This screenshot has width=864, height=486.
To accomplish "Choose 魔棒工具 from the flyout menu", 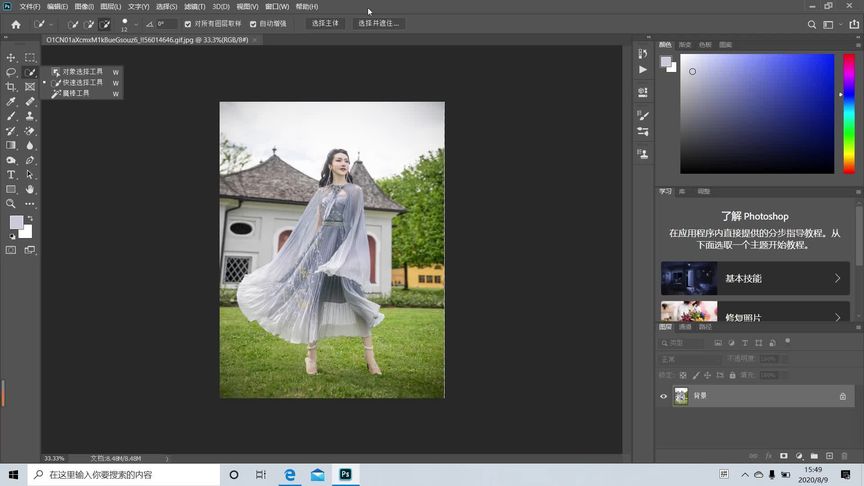I will point(76,93).
